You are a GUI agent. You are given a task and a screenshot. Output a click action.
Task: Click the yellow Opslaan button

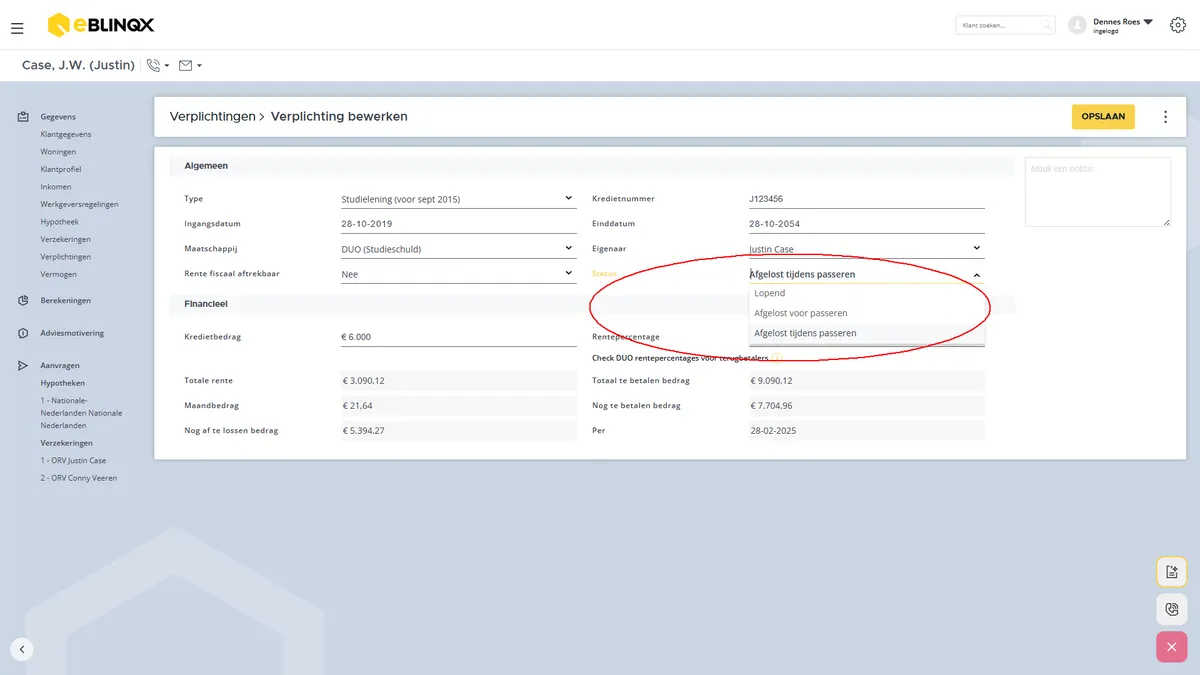click(1103, 117)
